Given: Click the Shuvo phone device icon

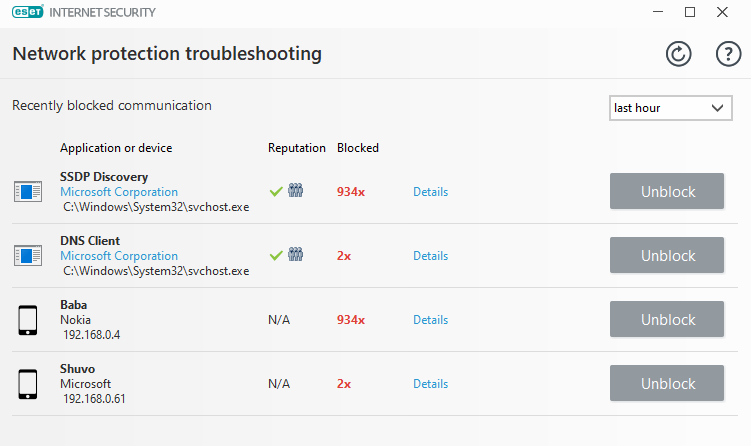Looking at the screenshot, I should coord(28,384).
